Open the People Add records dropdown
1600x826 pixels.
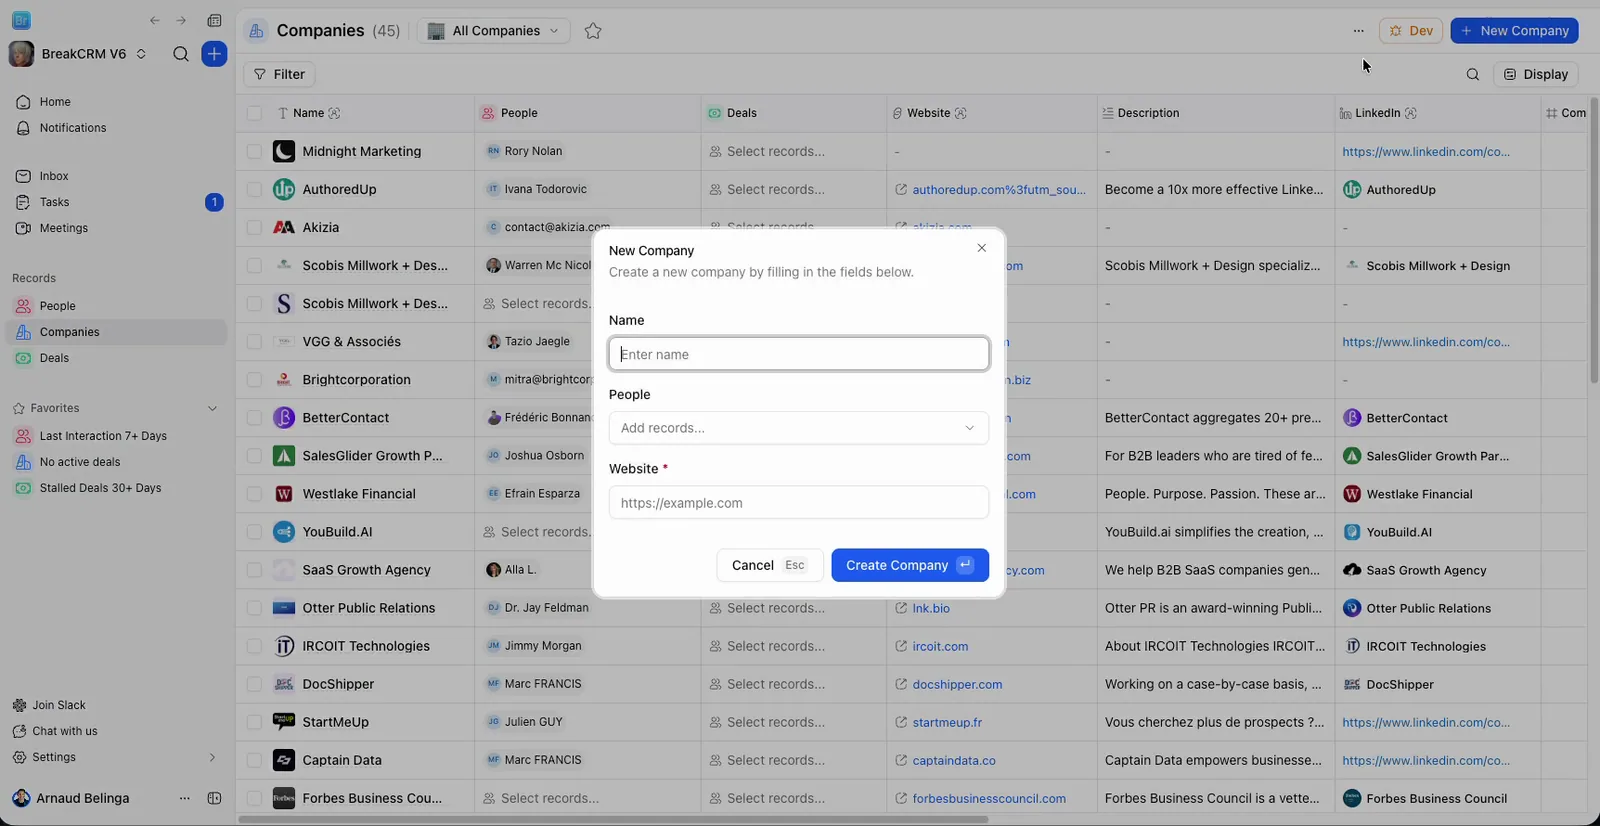(x=799, y=428)
